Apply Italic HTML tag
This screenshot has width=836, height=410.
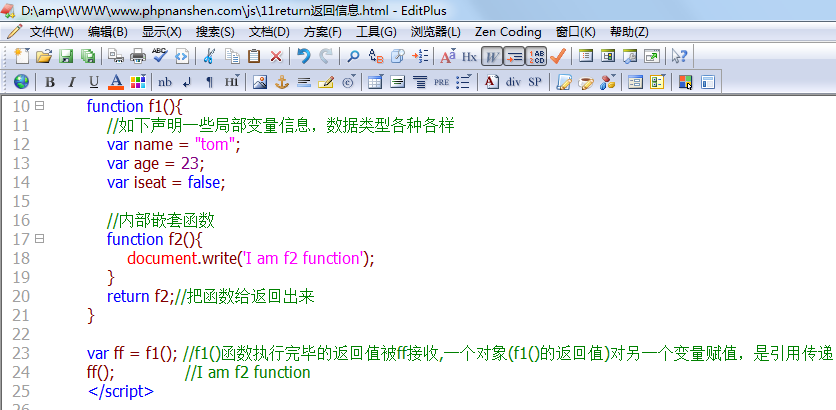[x=72, y=82]
